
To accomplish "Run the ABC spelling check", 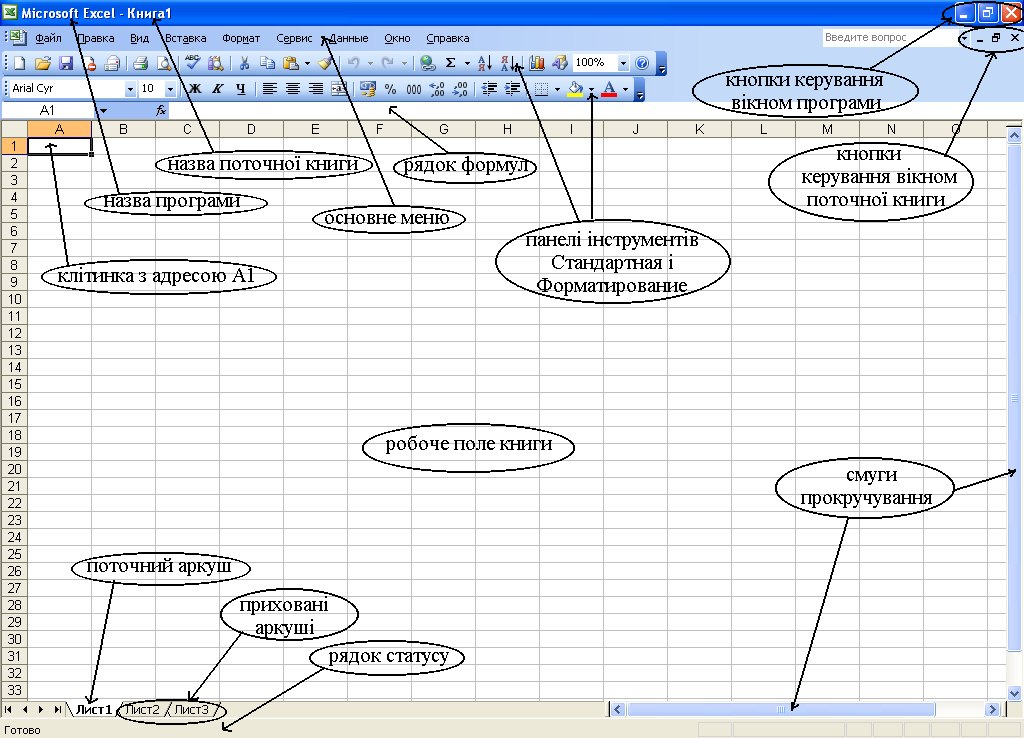I will (192, 62).
